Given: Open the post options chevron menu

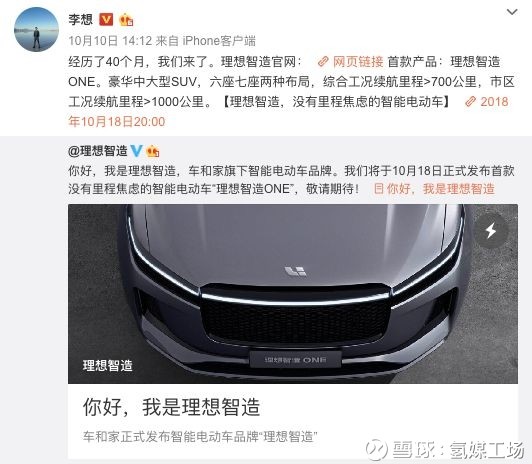Looking at the screenshot, I should [512, 12].
